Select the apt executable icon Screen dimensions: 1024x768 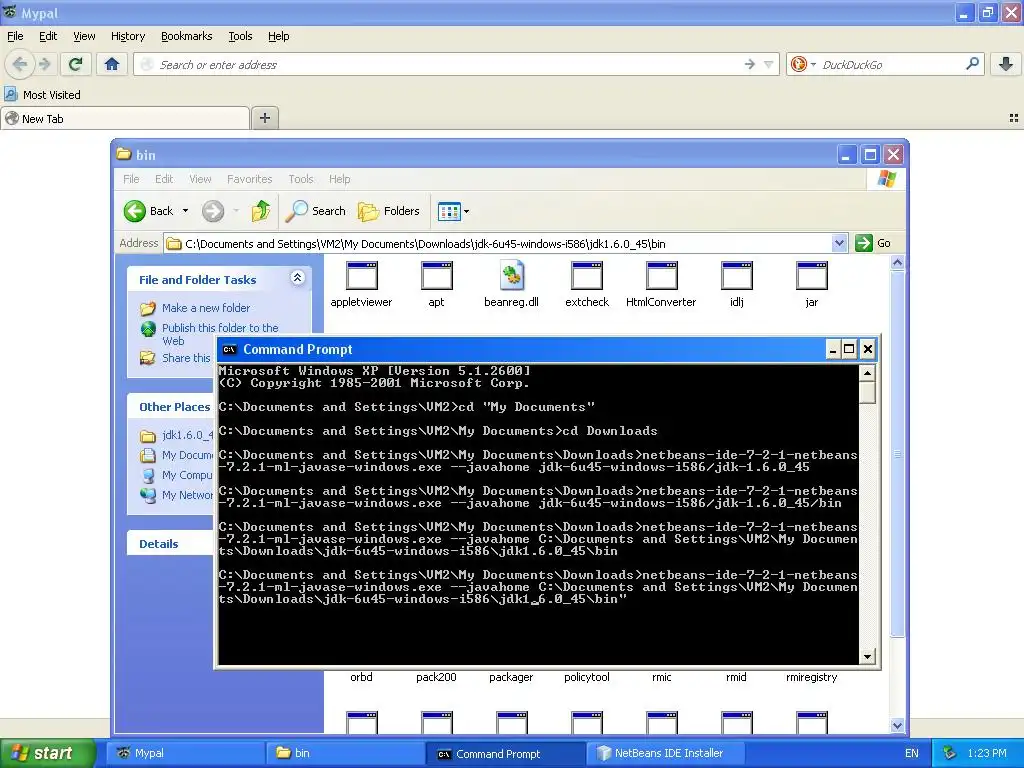(x=436, y=275)
